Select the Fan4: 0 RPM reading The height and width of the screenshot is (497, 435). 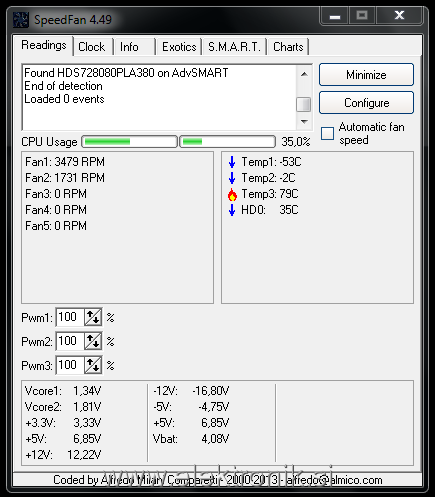(56, 210)
